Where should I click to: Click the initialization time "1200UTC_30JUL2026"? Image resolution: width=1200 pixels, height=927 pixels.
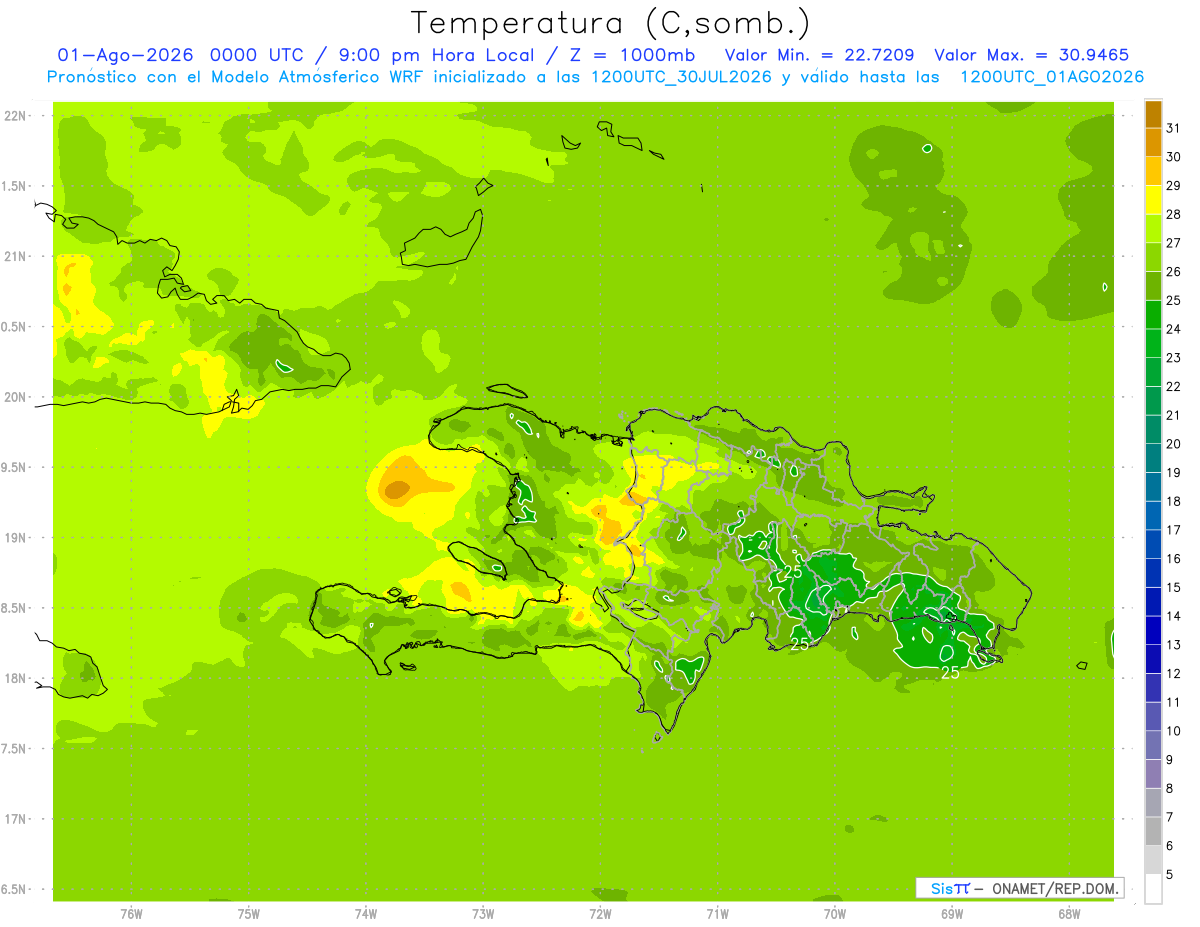click(x=681, y=77)
